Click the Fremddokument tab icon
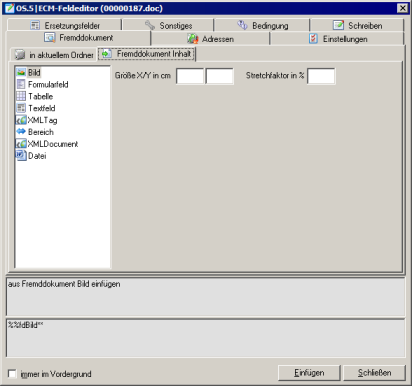The image size is (412, 386). [x=50, y=38]
